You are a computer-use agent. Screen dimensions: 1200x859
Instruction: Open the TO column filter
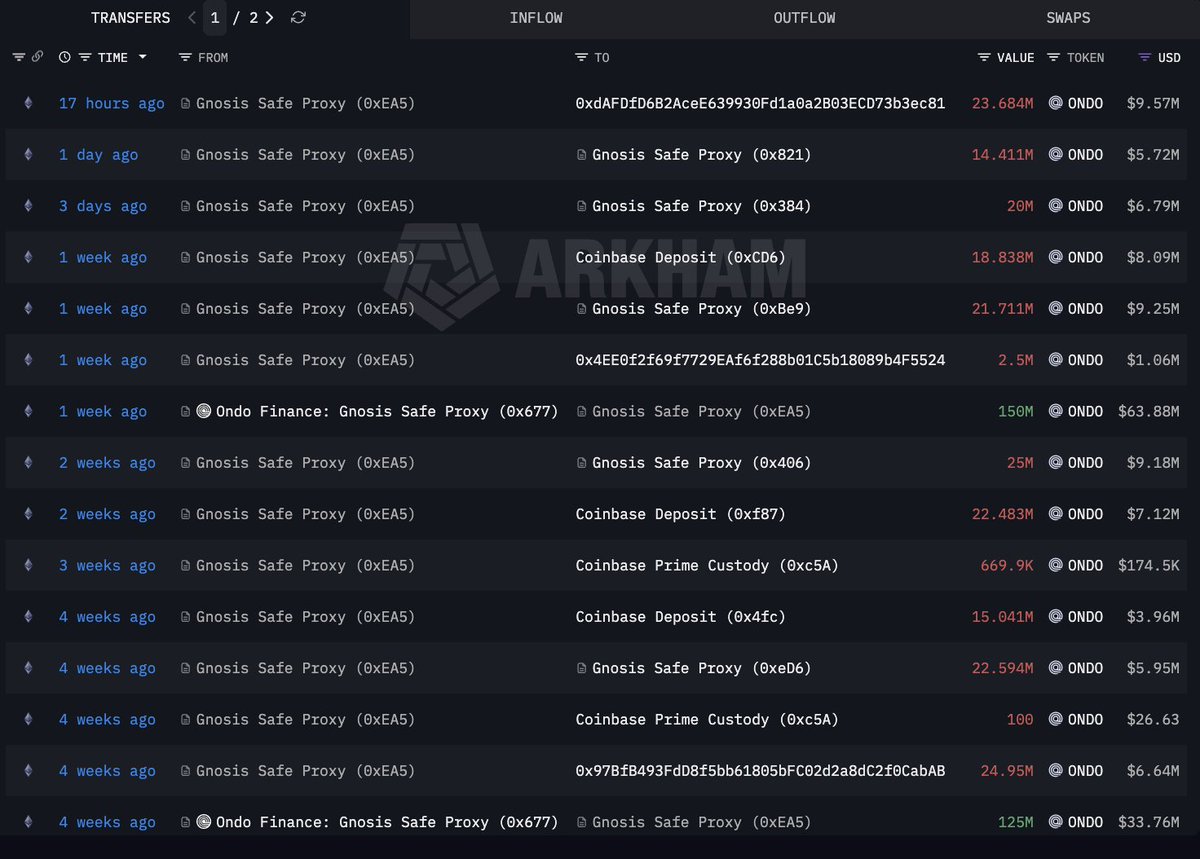point(582,57)
